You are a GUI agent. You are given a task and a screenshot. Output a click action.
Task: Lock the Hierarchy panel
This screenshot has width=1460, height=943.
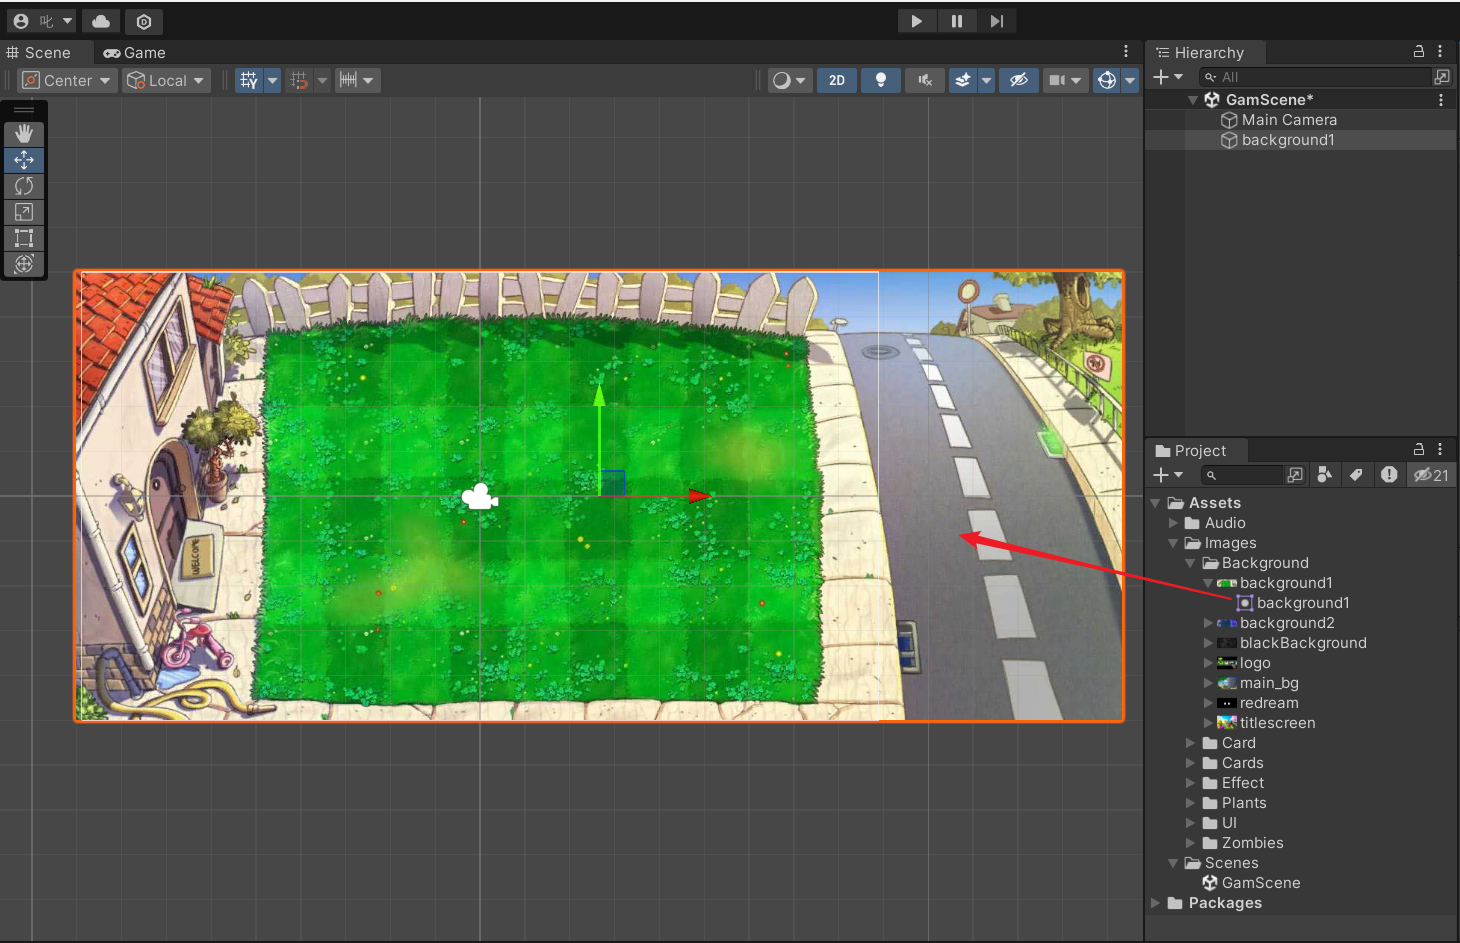click(x=1418, y=51)
